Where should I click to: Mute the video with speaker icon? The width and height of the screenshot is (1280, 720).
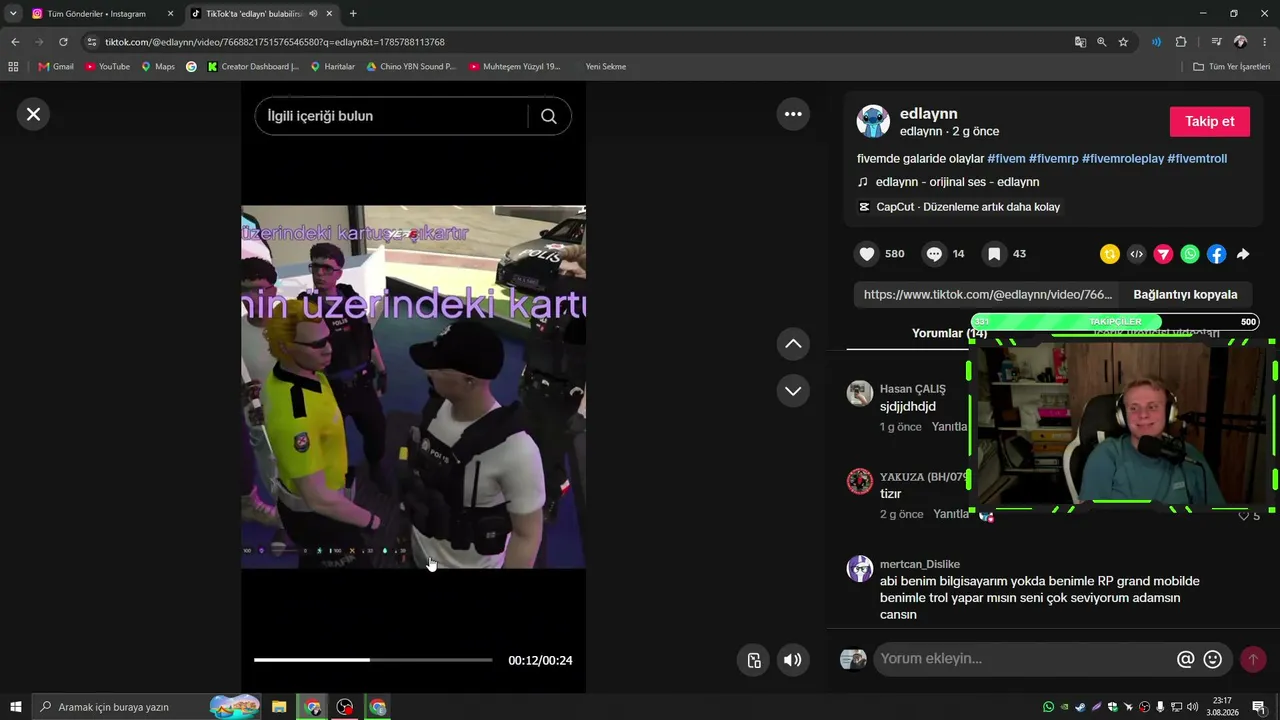tap(792, 660)
